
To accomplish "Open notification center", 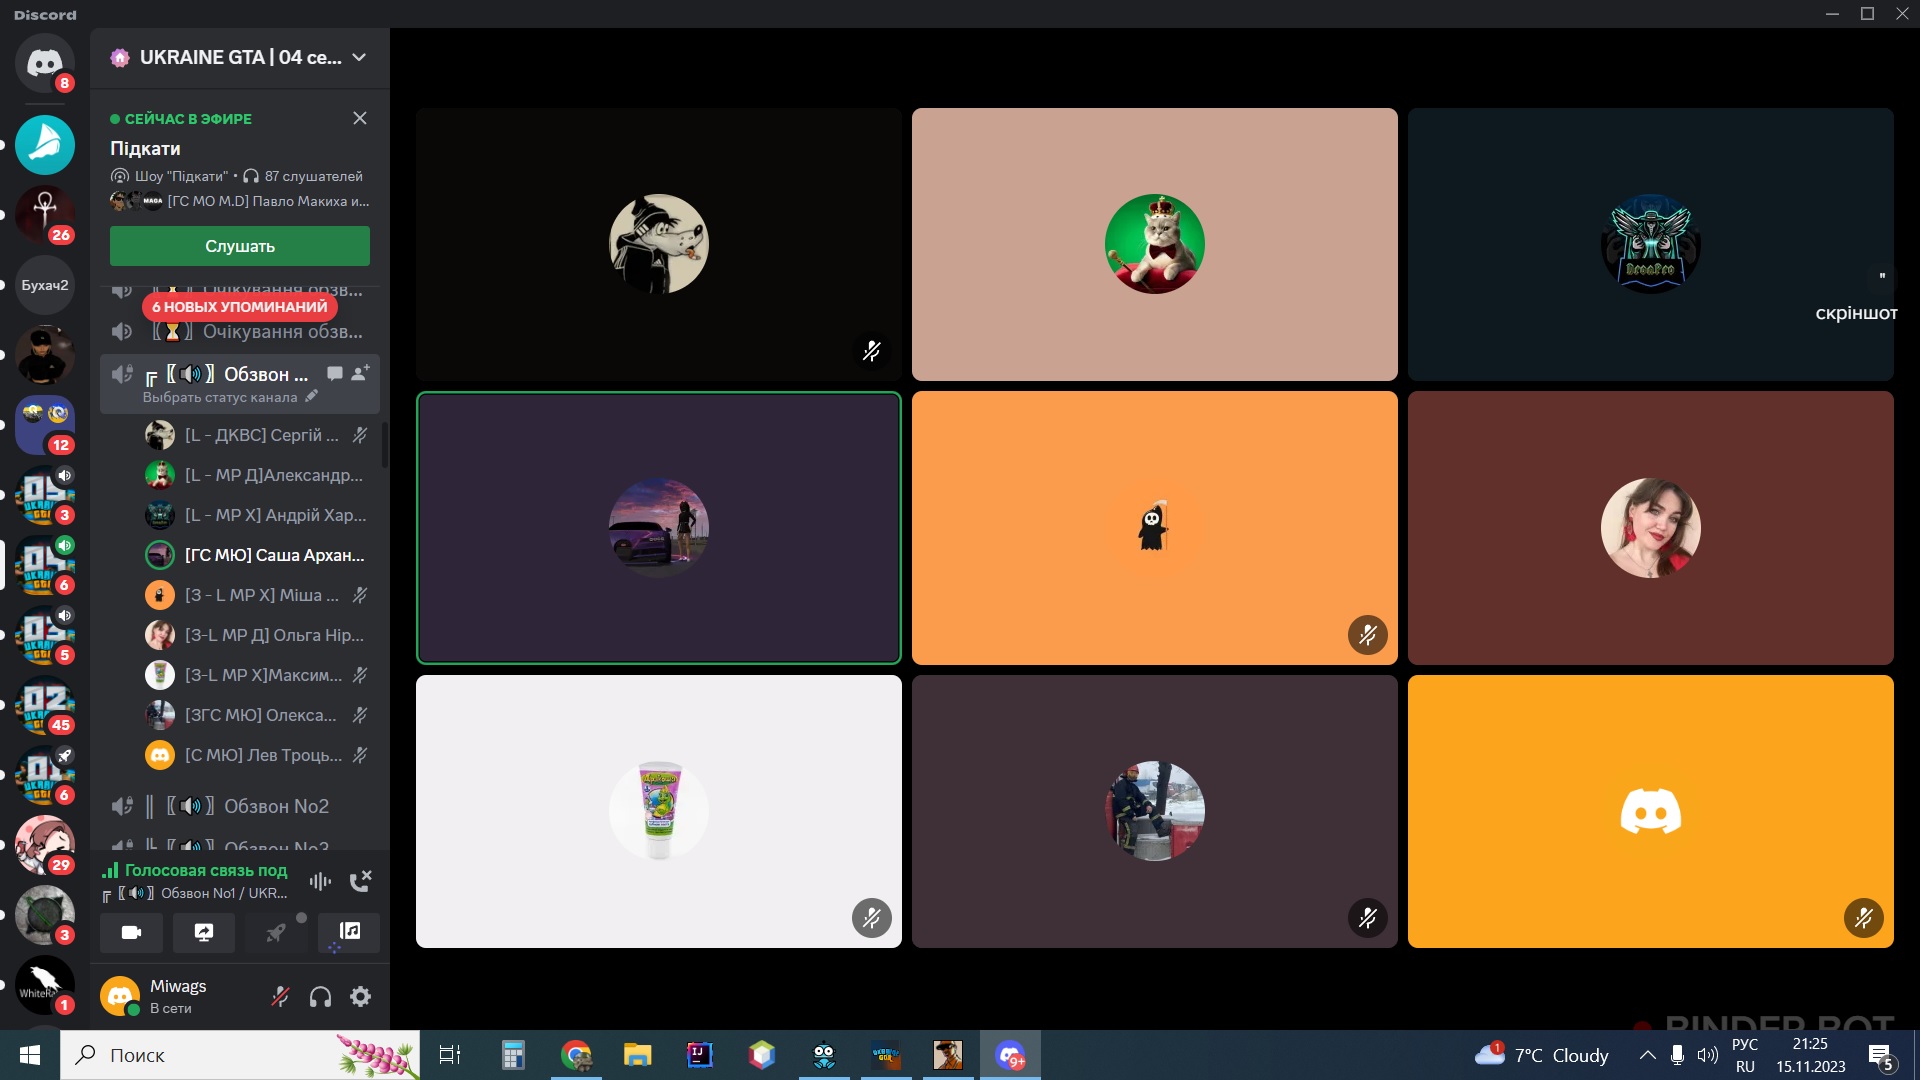I will pos(1881,1056).
